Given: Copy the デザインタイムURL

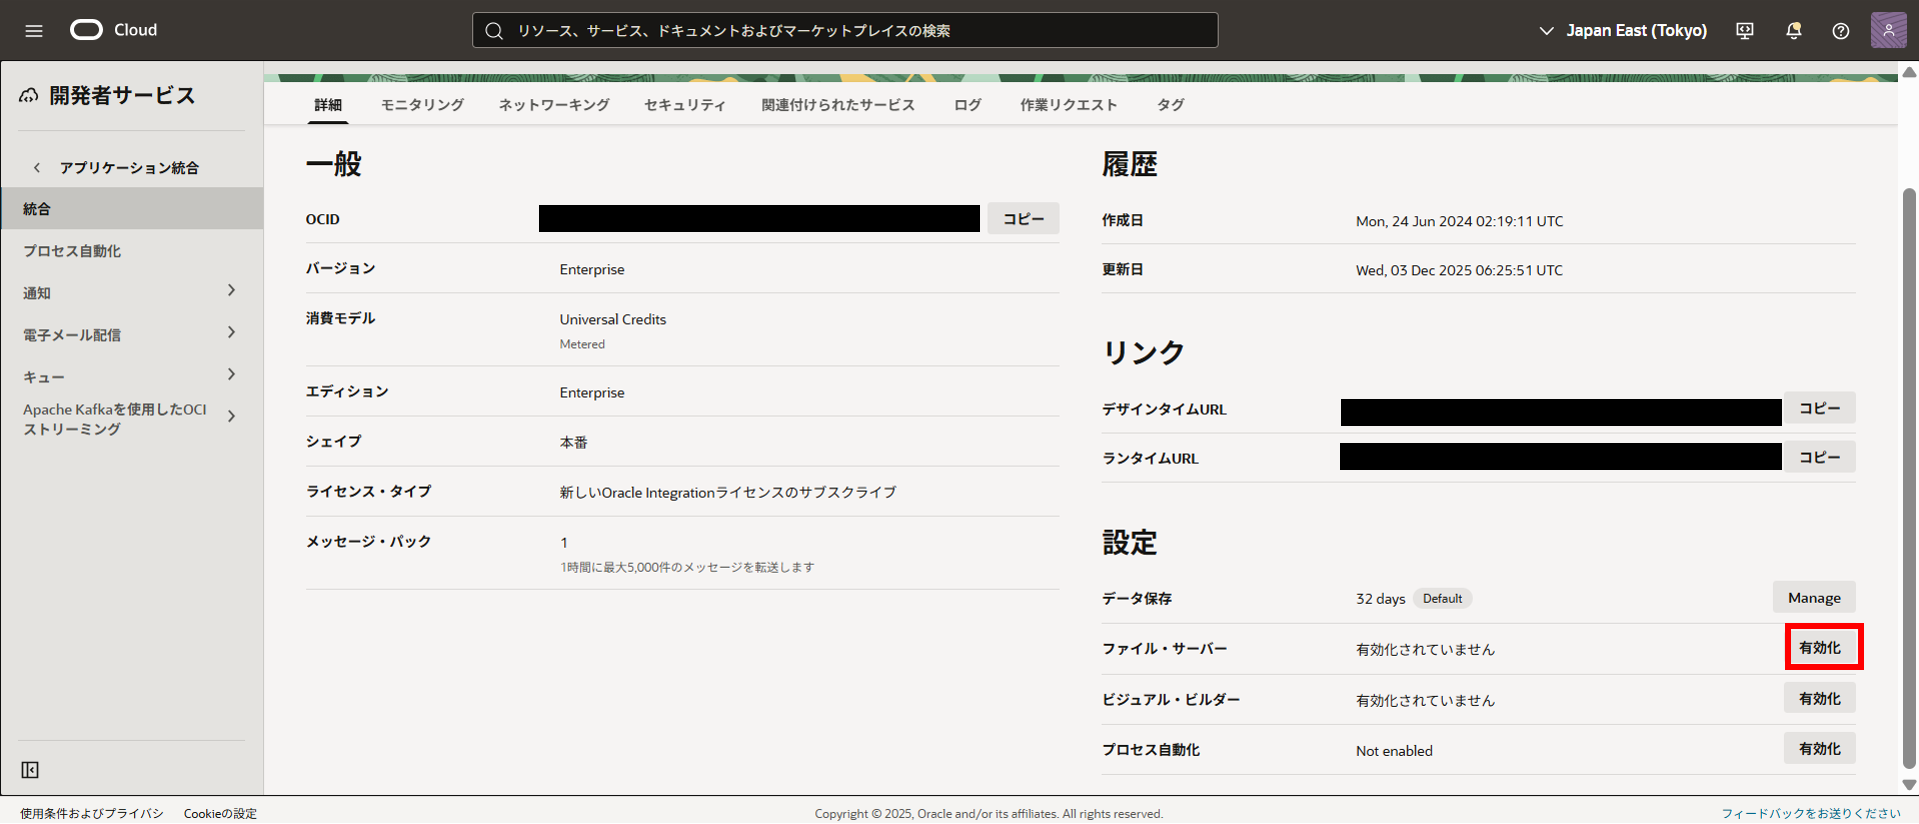Looking at the screenshot, I should tap(1819, 409).
